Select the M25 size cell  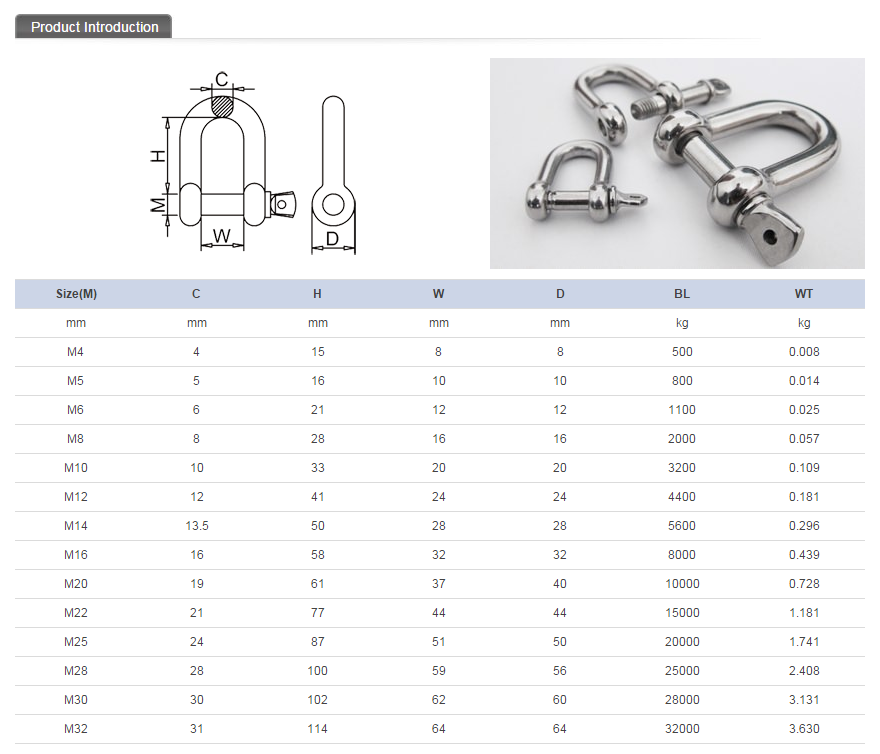(76, 642)
